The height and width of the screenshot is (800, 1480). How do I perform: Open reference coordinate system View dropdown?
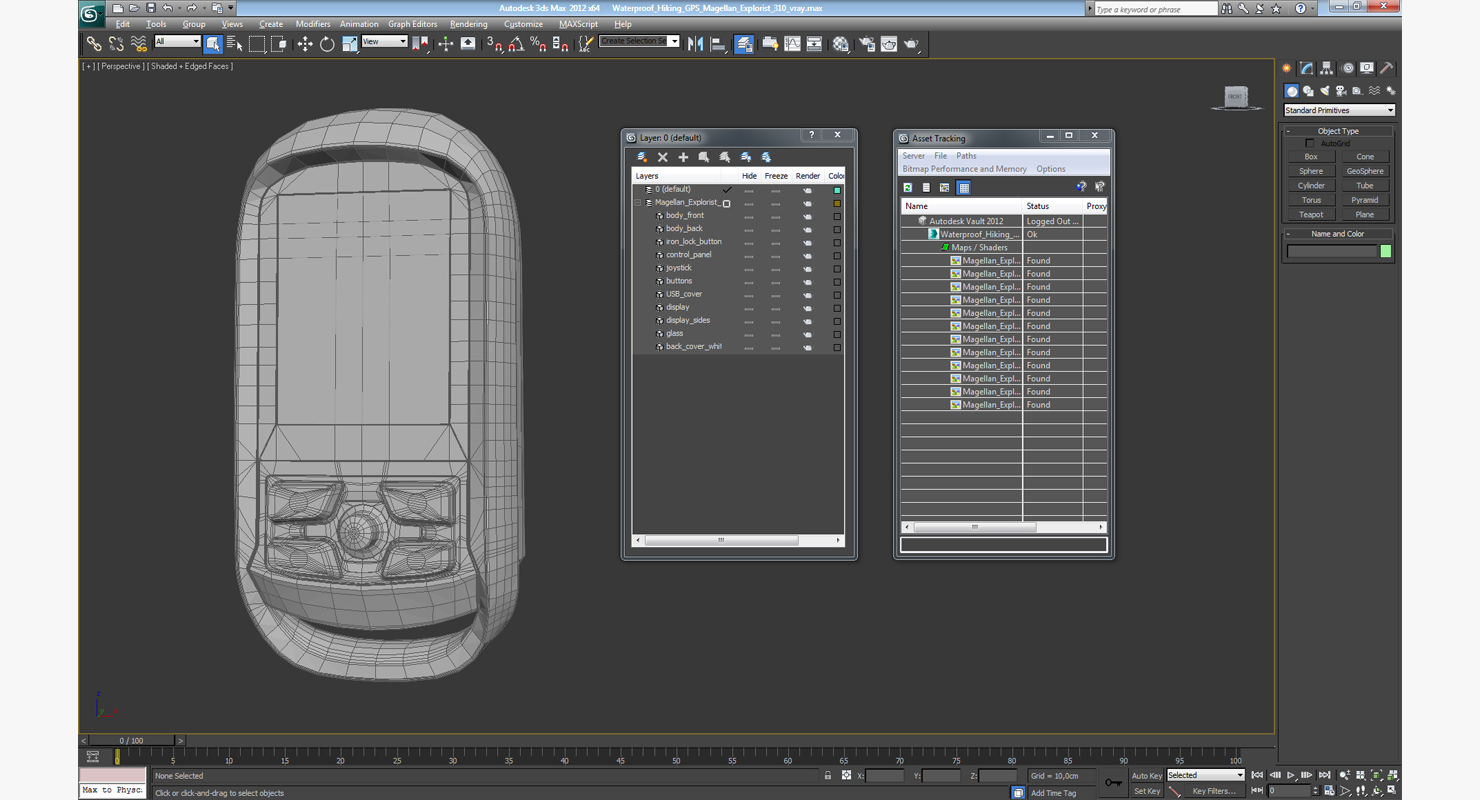pos(384,42)
